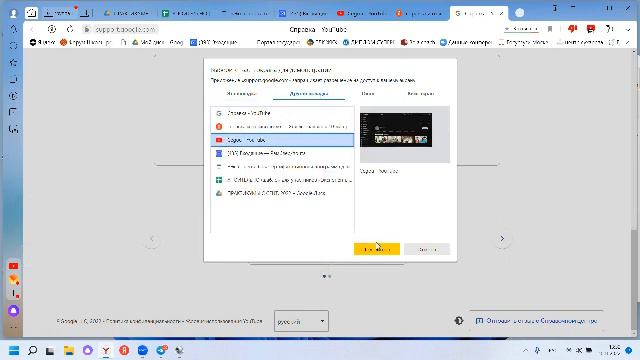The height and width of the screenshot is (360, 640).
Task: Open the language dropdown in the footer
Action: tap(301, 321)
